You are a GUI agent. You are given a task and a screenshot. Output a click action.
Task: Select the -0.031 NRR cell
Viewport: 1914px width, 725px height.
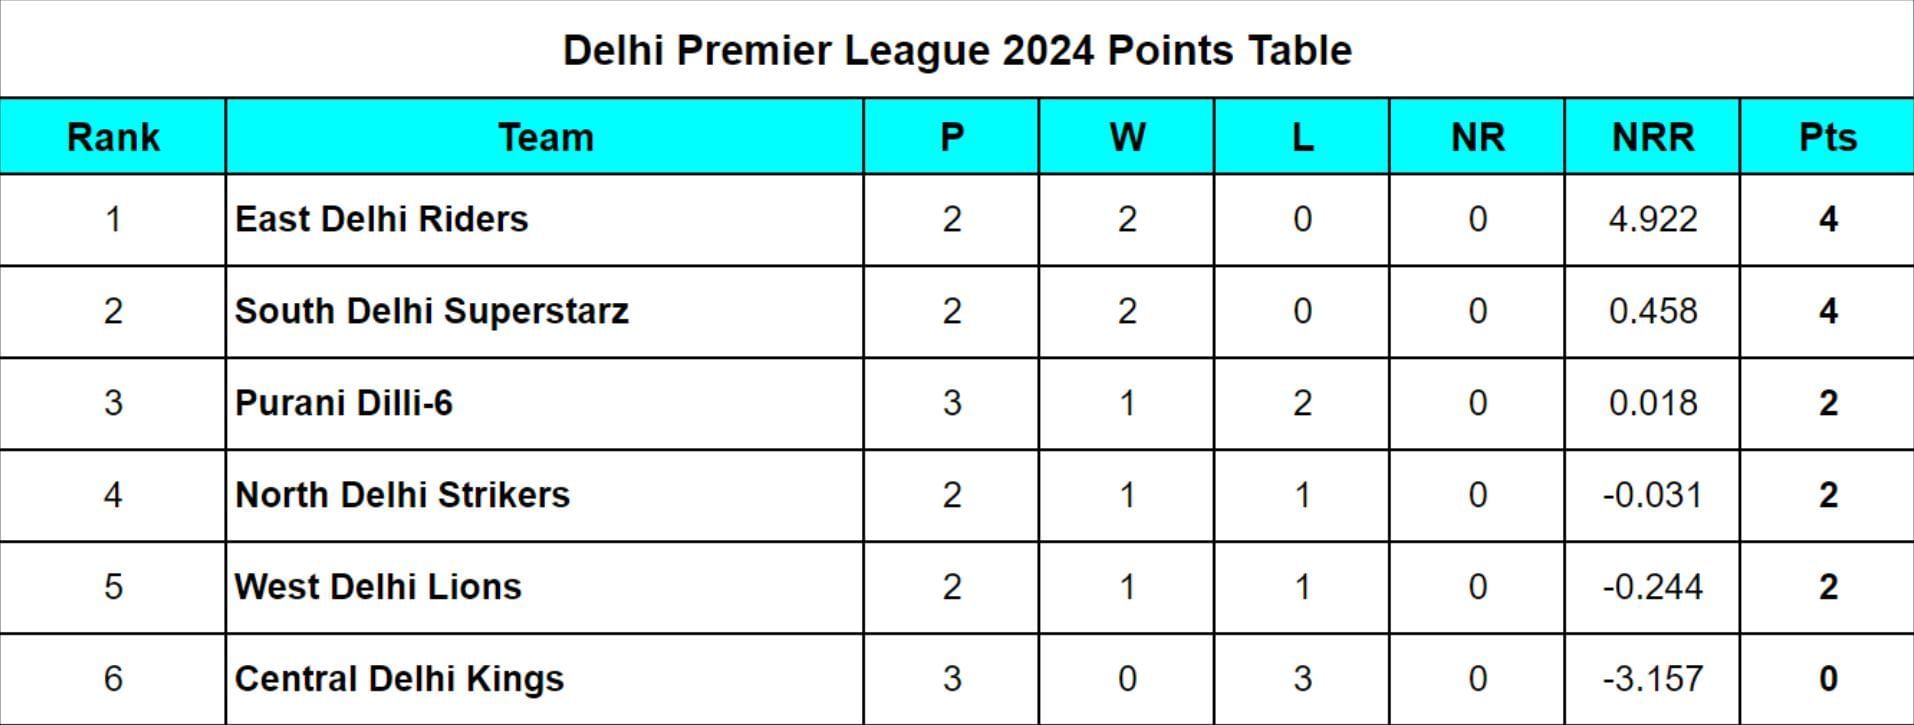pyautogui.click(x=1652, y=495)
